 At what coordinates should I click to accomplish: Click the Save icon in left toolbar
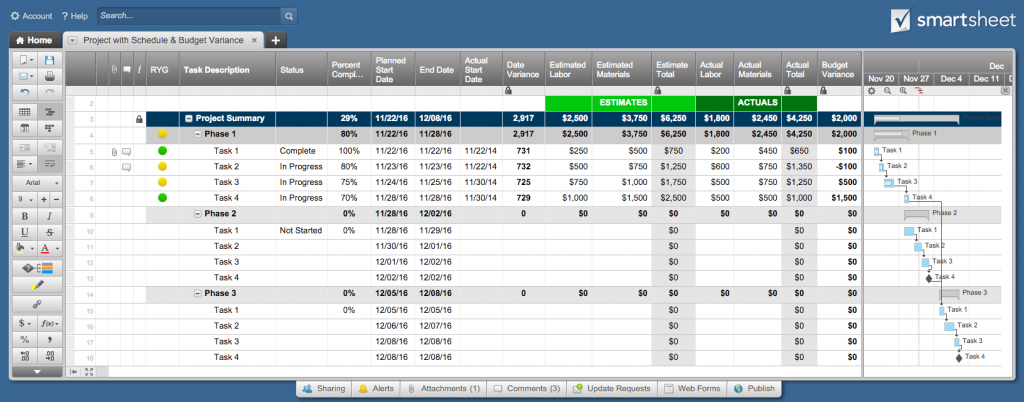(x=49, y=60)
